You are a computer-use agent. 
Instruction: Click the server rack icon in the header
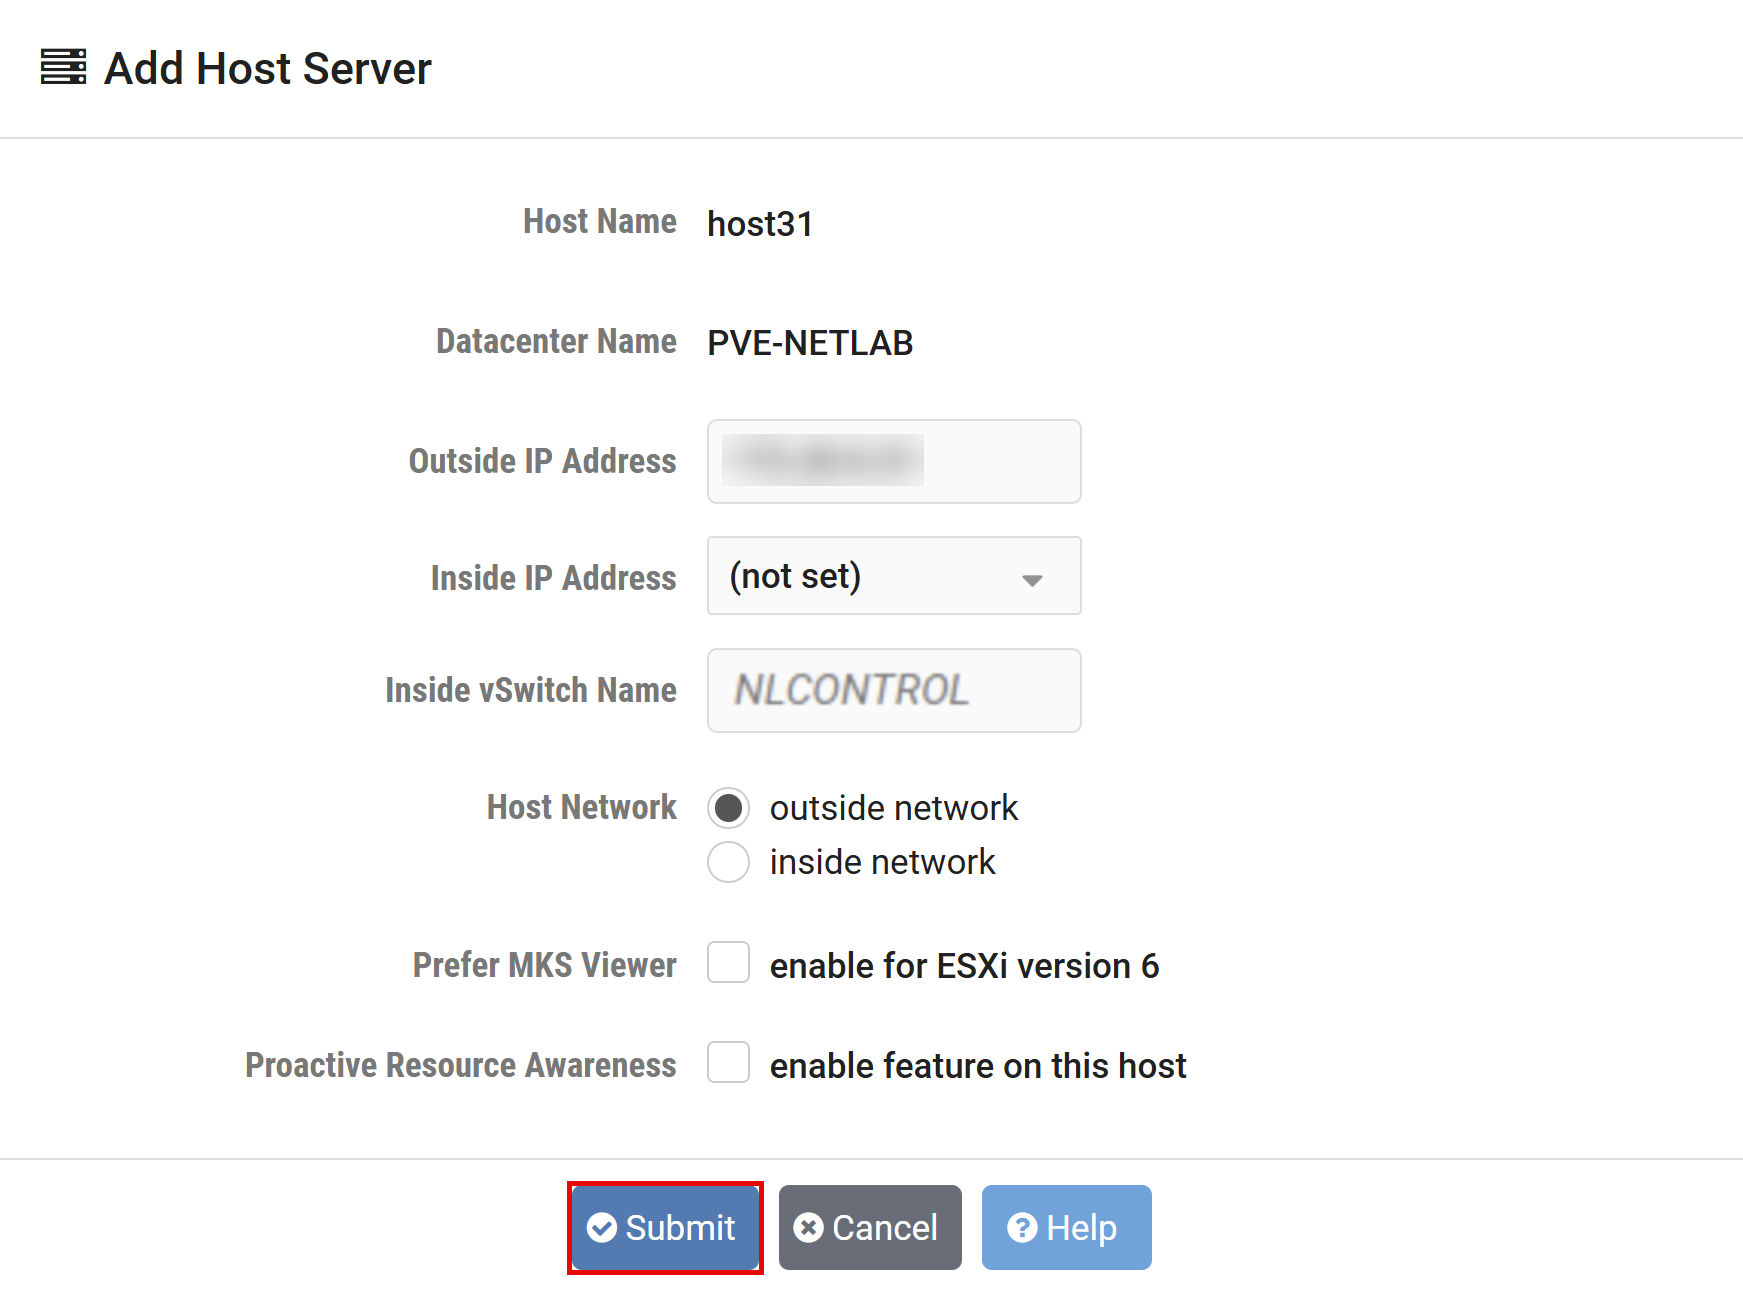(x=63, y=67)
